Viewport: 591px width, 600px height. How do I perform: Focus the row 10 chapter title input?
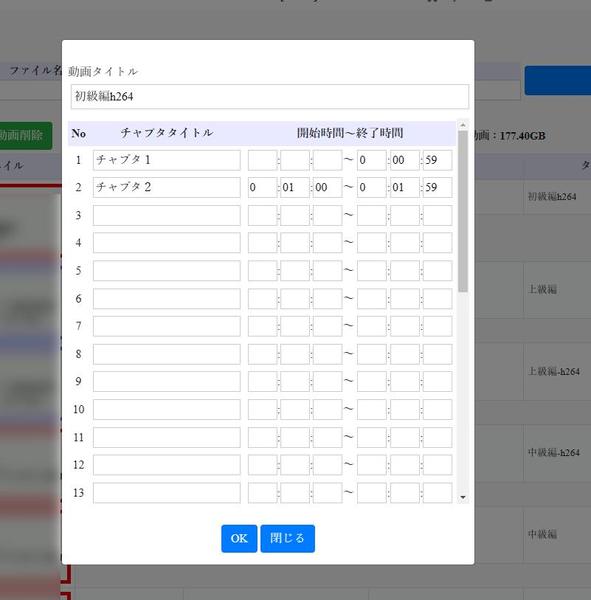tap(167, 409)
